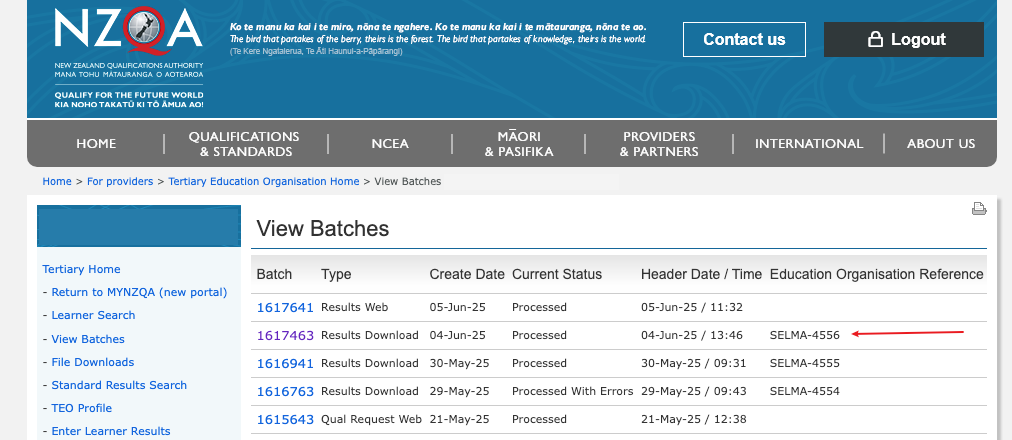
Task: Open Providers & Partners menu
Action: pyautogui.click(x=659, y=144)
